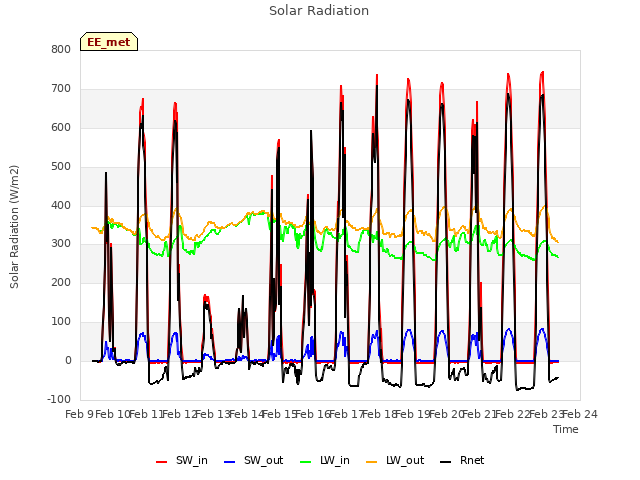Click the green LW_in legend swatch
Image resolution: width=640 pixels, height=480 pixels.
[306, 462]
